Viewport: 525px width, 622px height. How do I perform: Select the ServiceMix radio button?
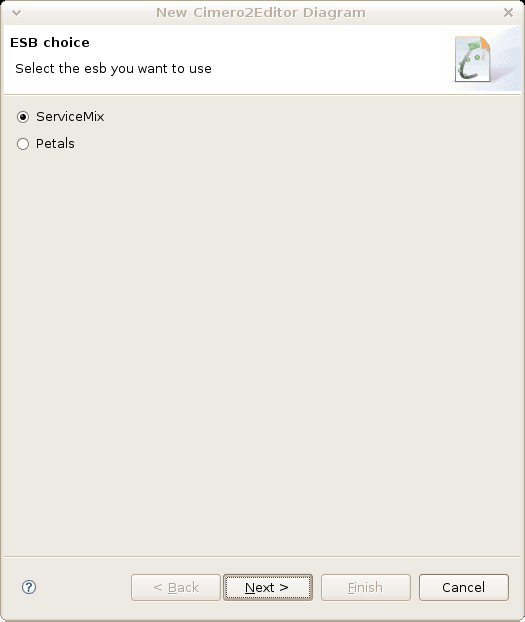[23, 117]
